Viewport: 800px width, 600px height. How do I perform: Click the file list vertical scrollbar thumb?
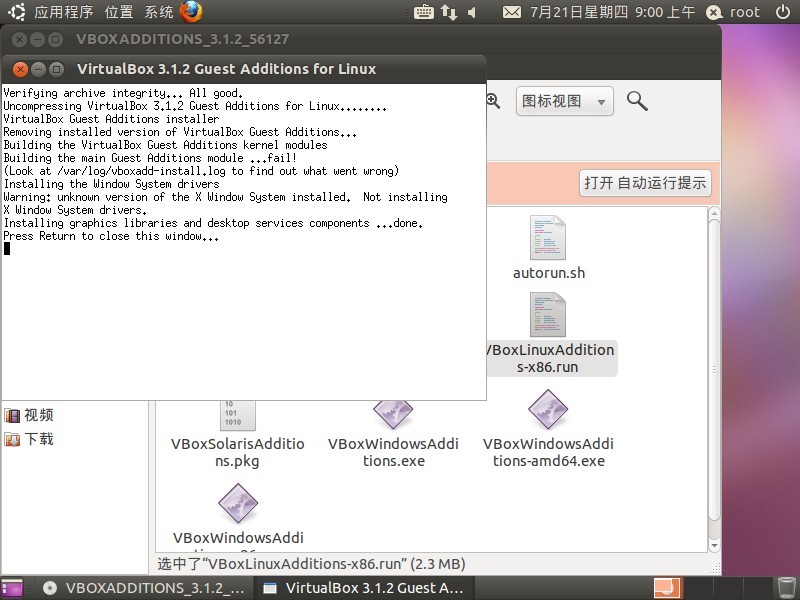[714, 370]
